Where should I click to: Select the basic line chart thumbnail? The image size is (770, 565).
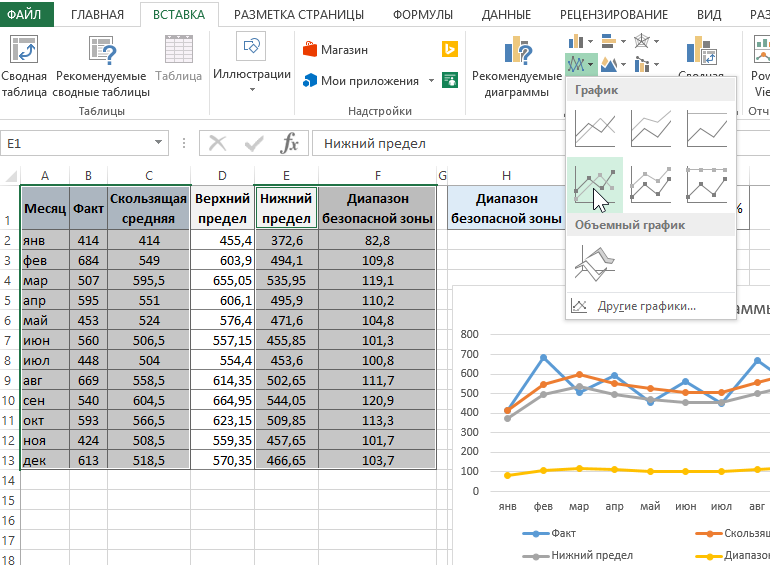595,129
